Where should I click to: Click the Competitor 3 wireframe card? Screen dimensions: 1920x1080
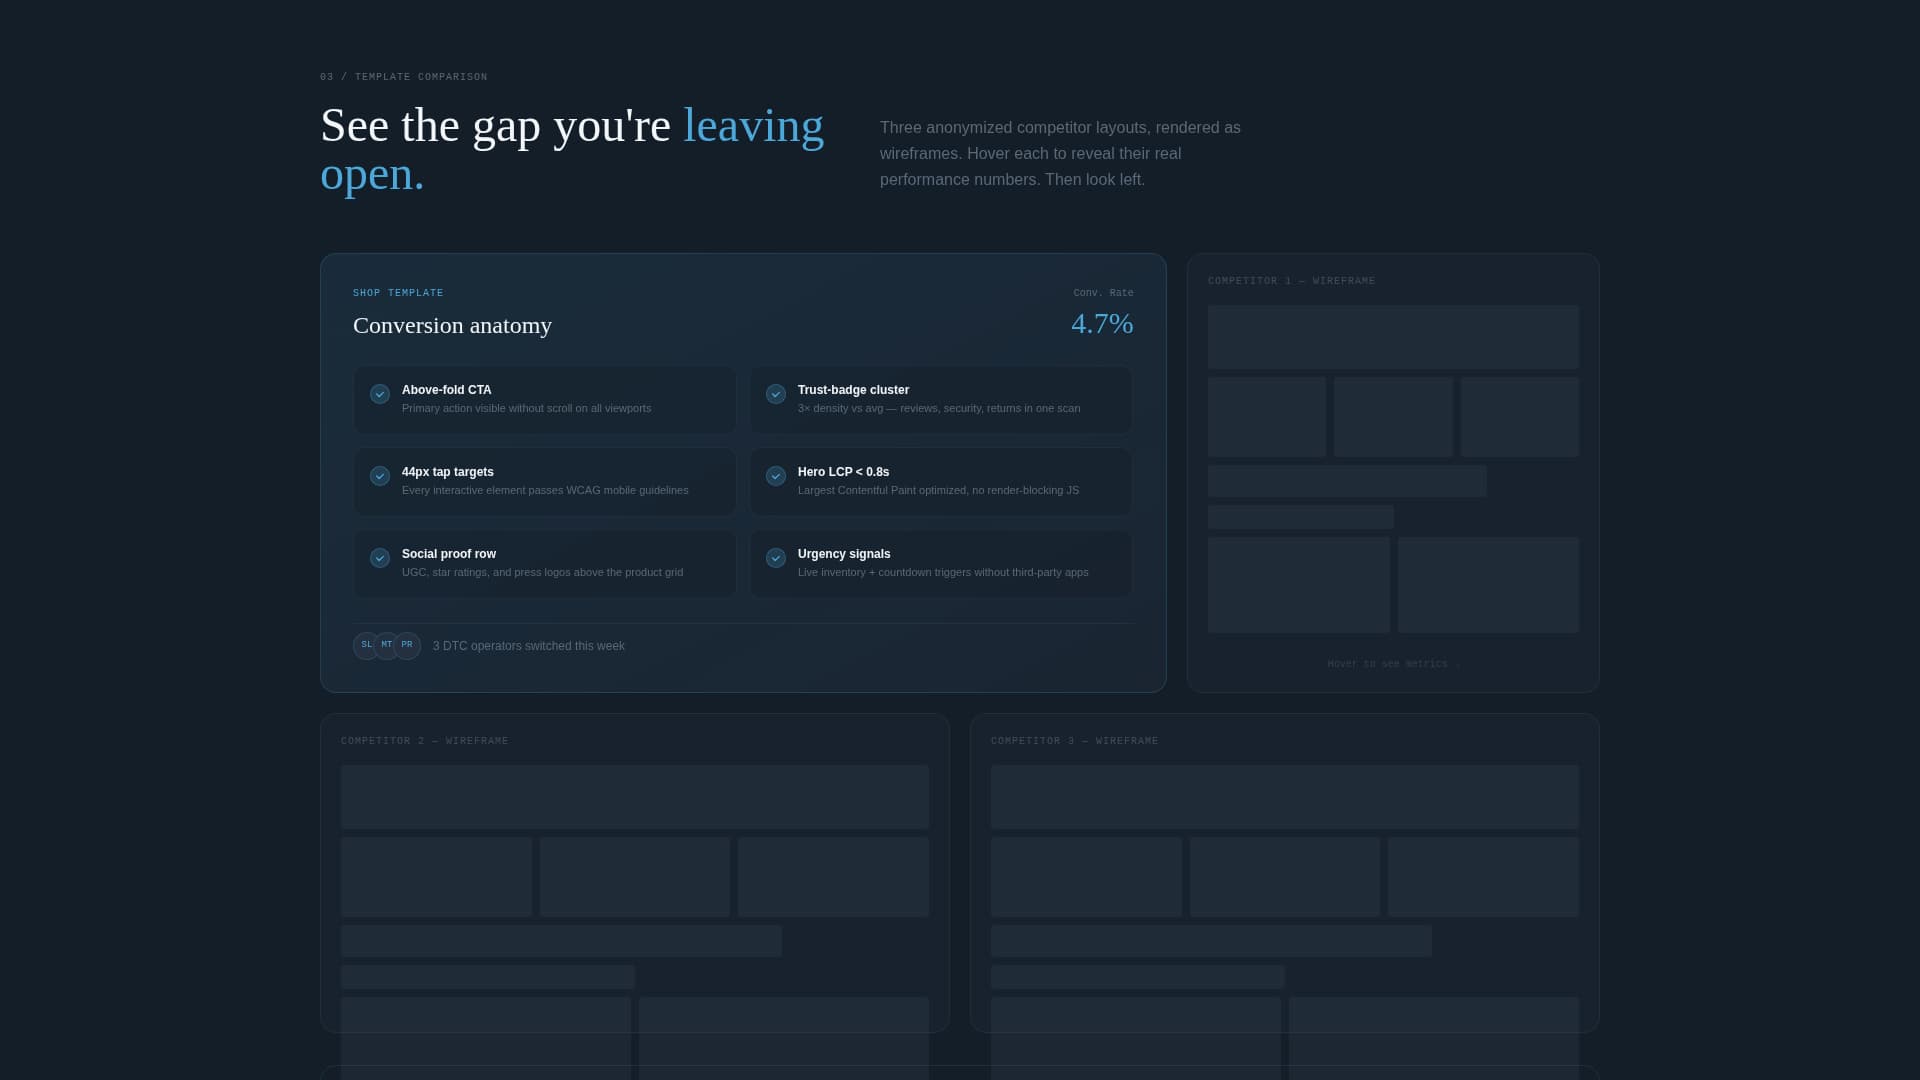coord(1285,873)
